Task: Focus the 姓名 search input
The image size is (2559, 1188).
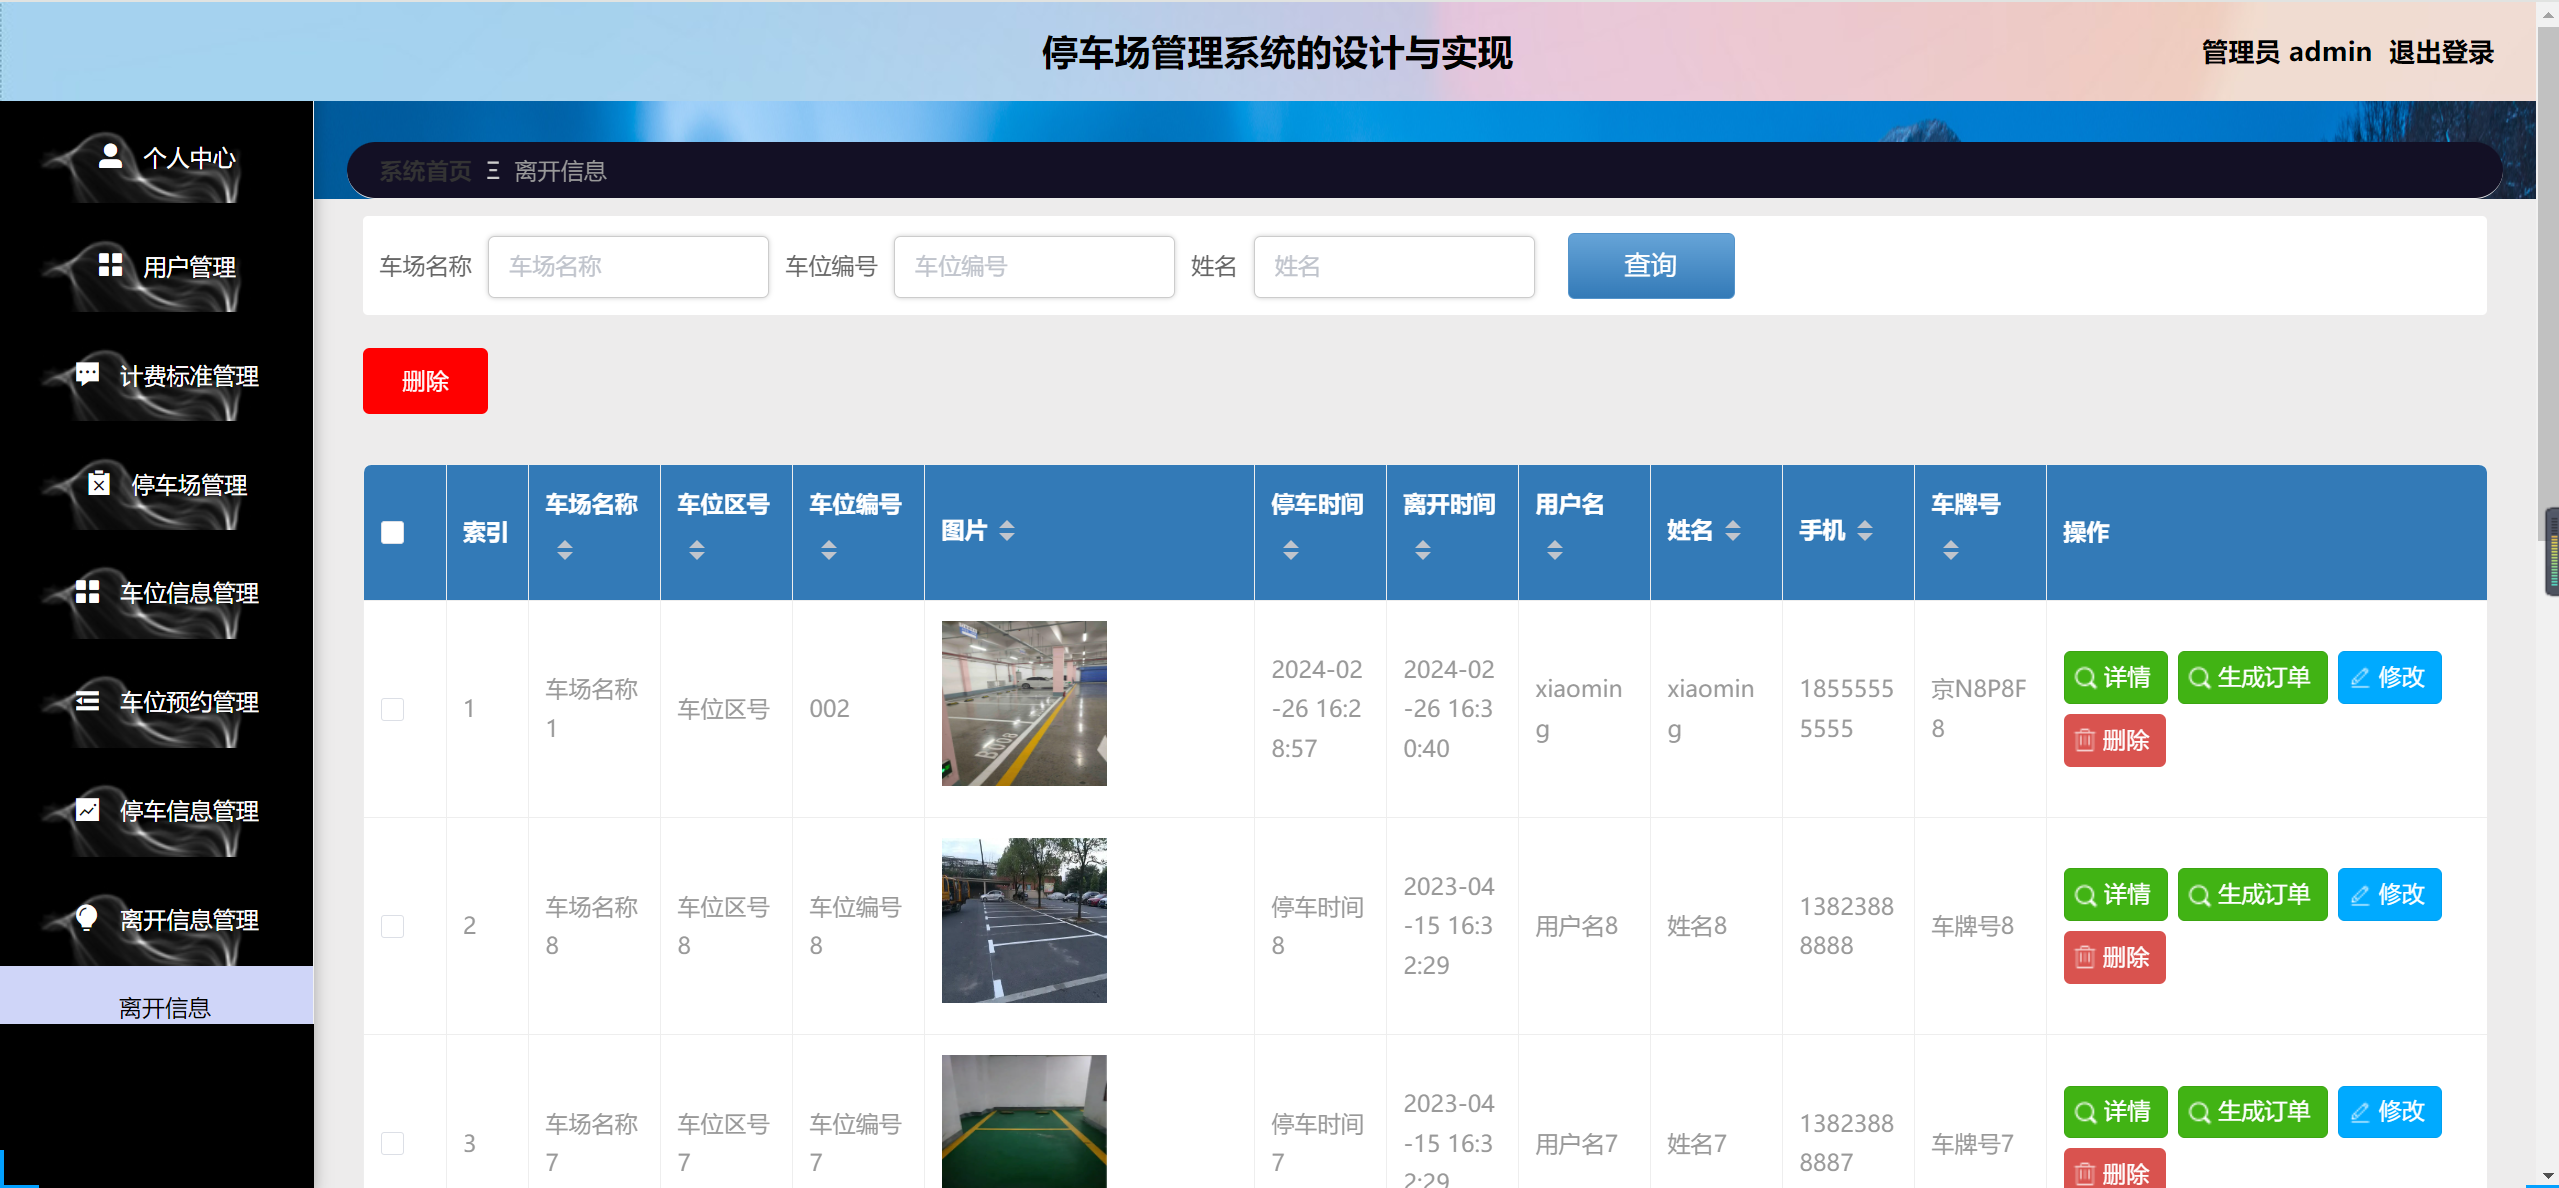Action: [1394, 266]
